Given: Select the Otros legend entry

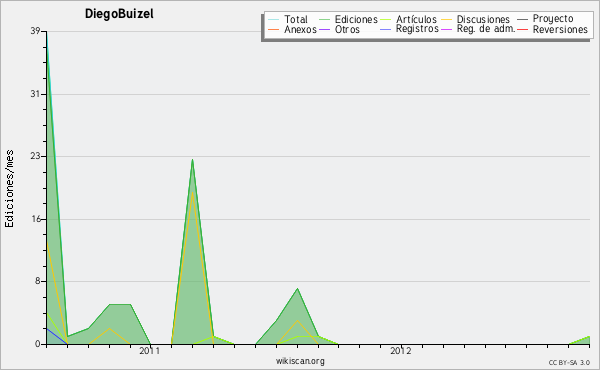Looking at the screenshot, I should [x=339, y=29].
